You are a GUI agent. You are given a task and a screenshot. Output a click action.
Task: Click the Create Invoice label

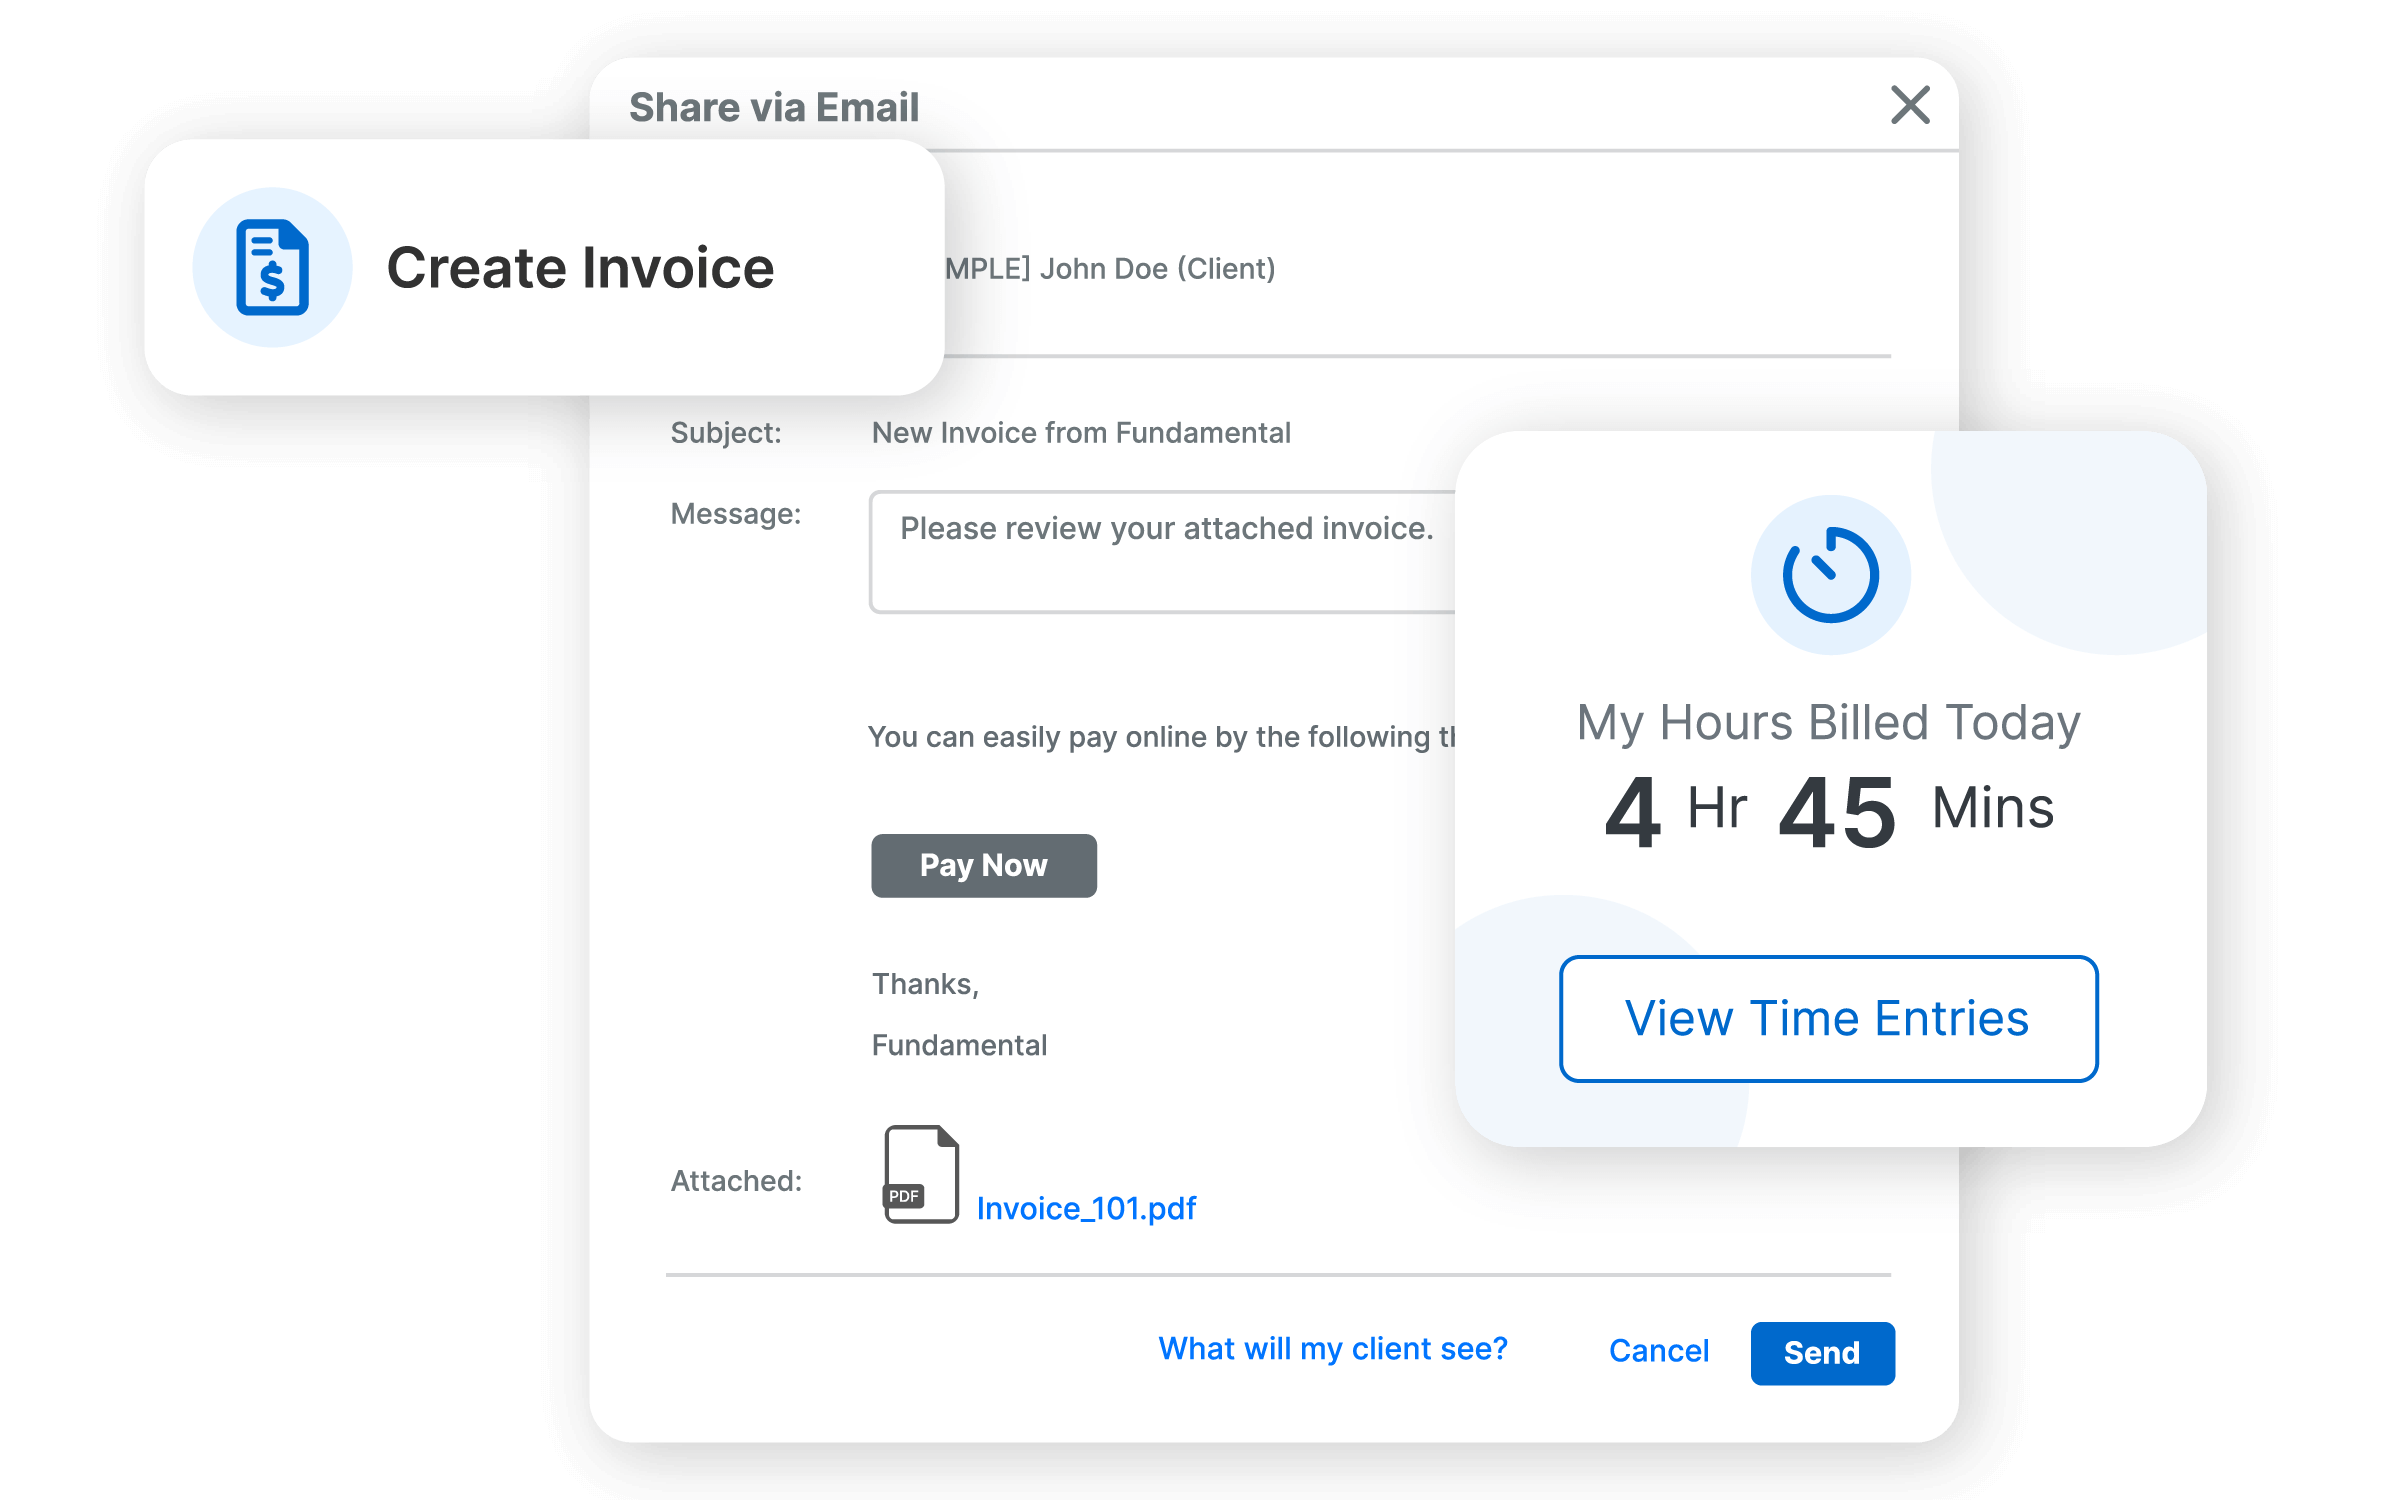point(580,268)
